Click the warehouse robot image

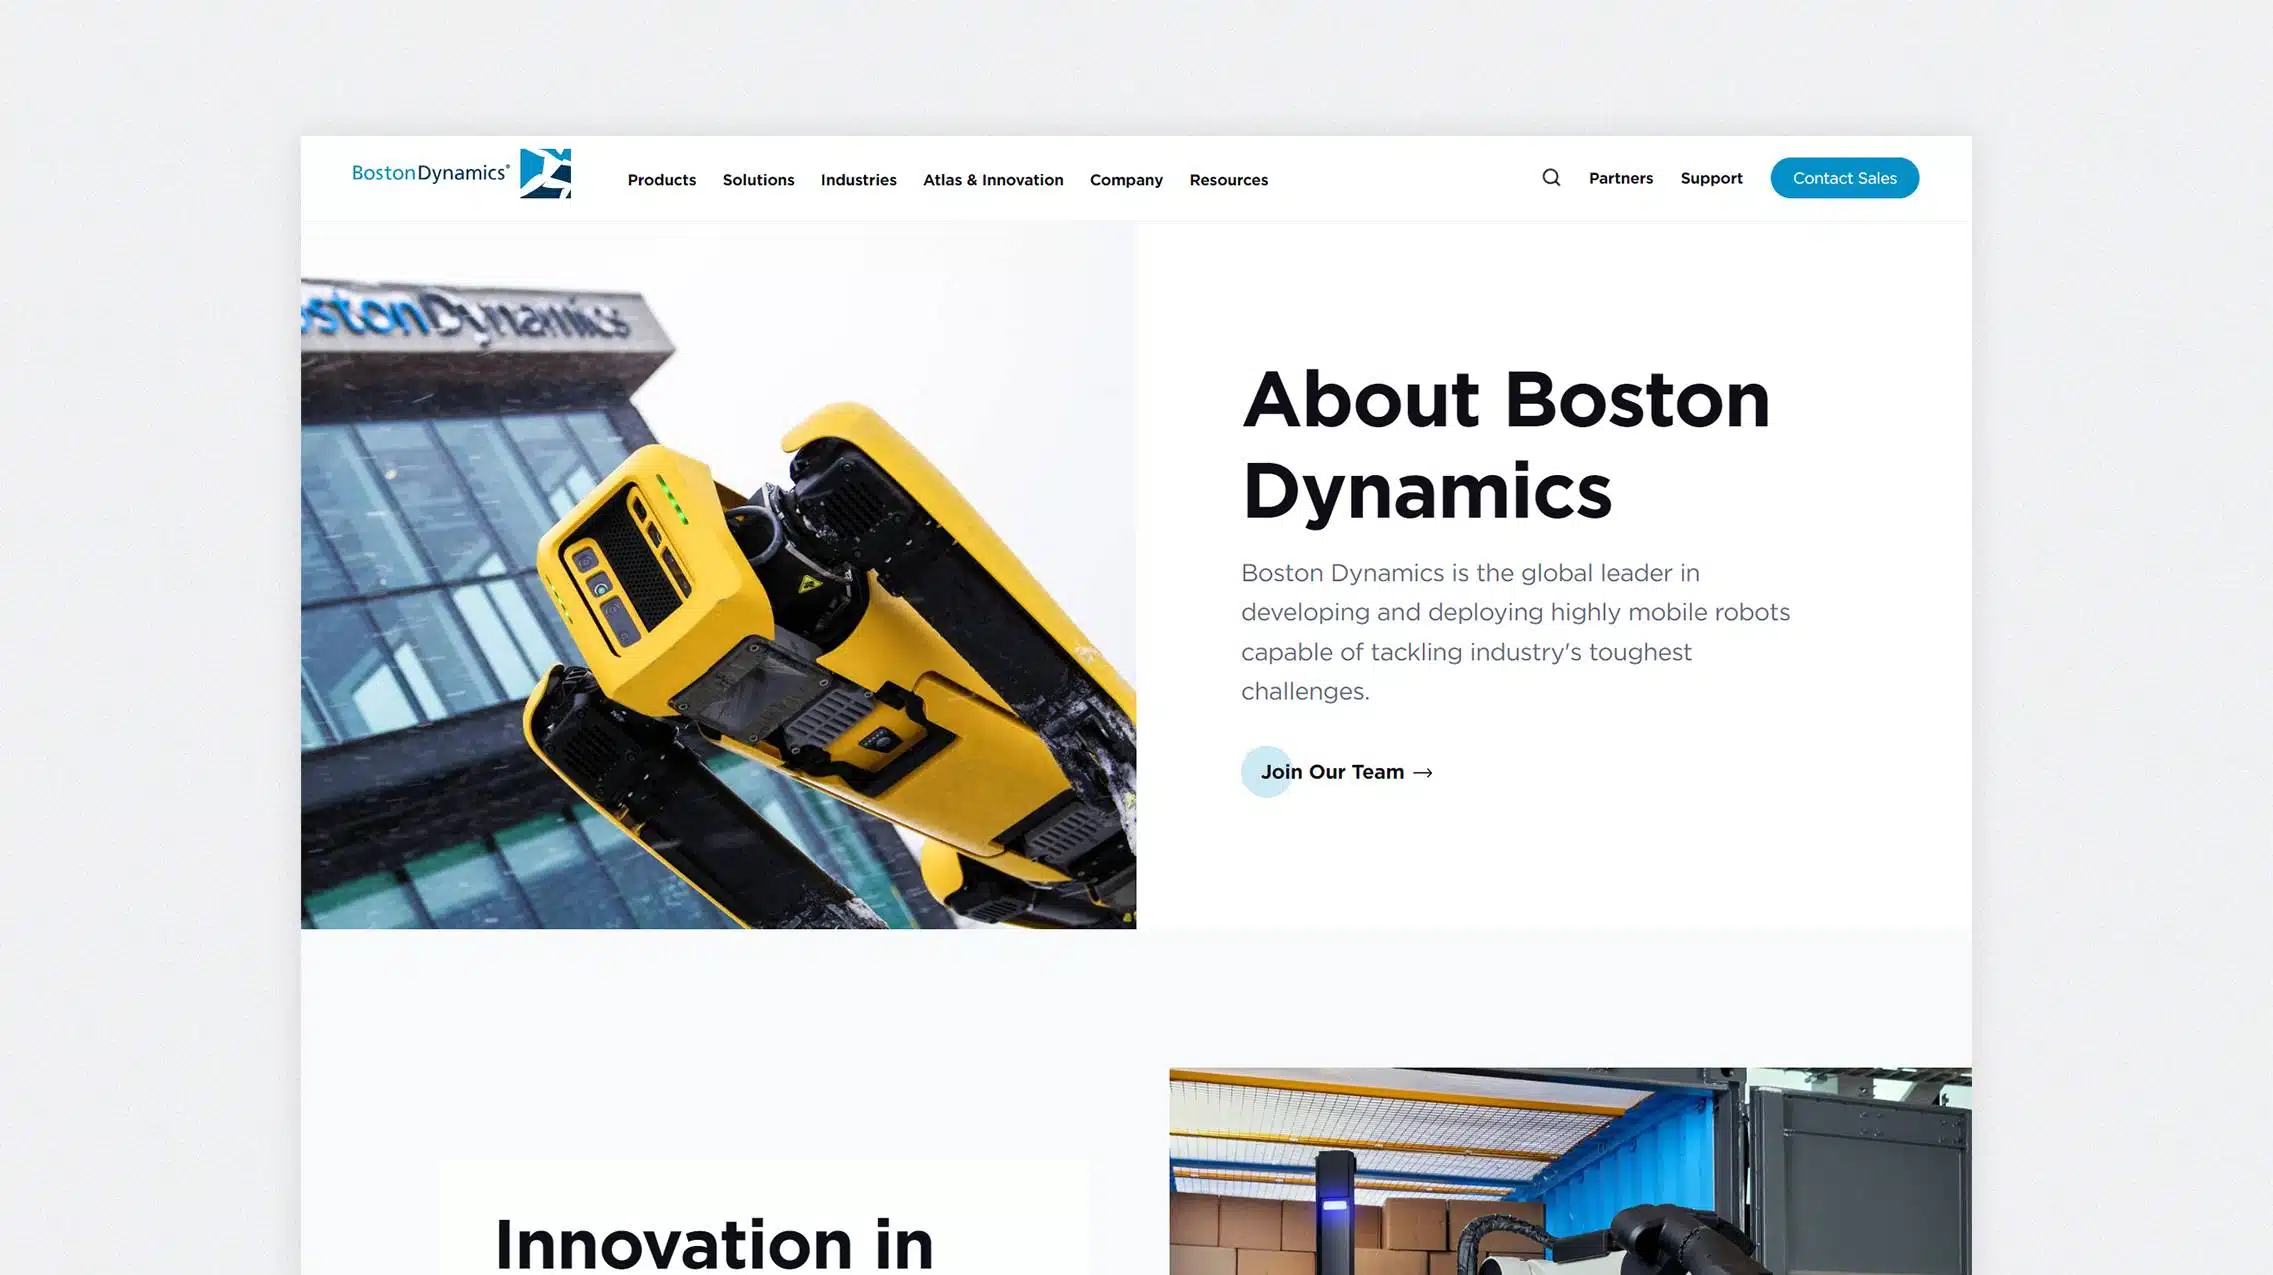[1570, 1171]
